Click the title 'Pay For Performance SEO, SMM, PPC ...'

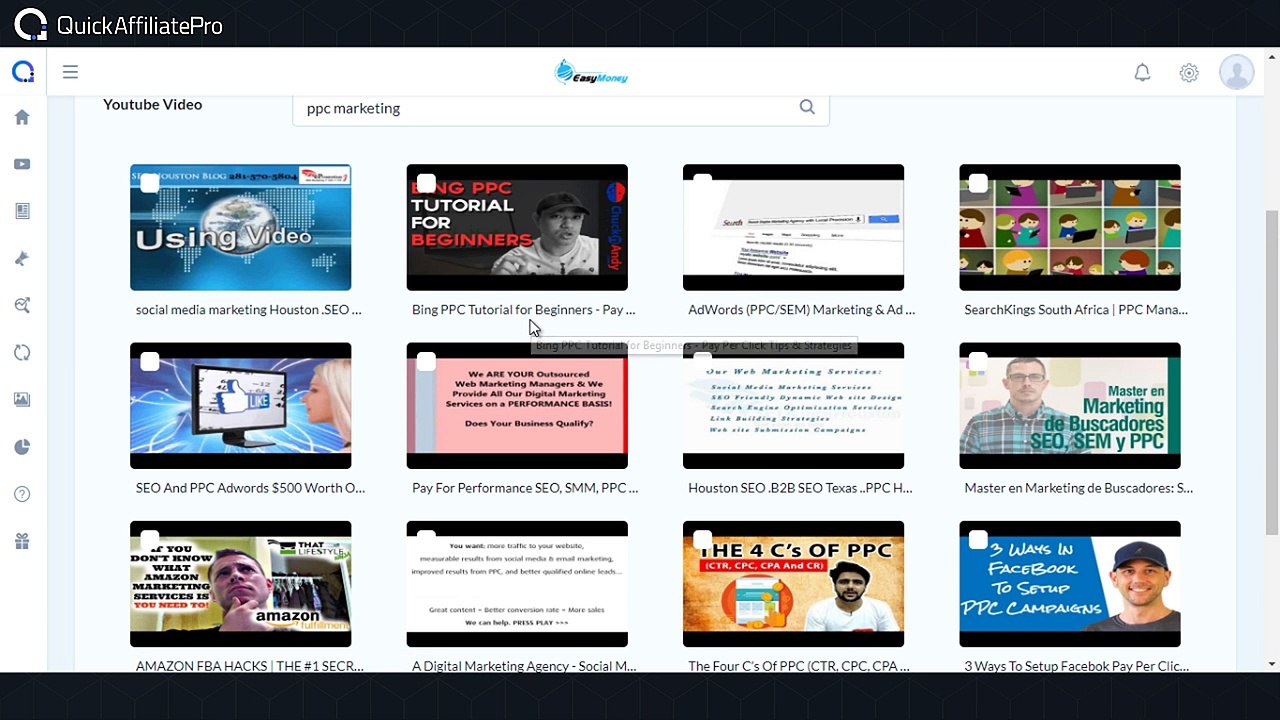tap(525, 488)
